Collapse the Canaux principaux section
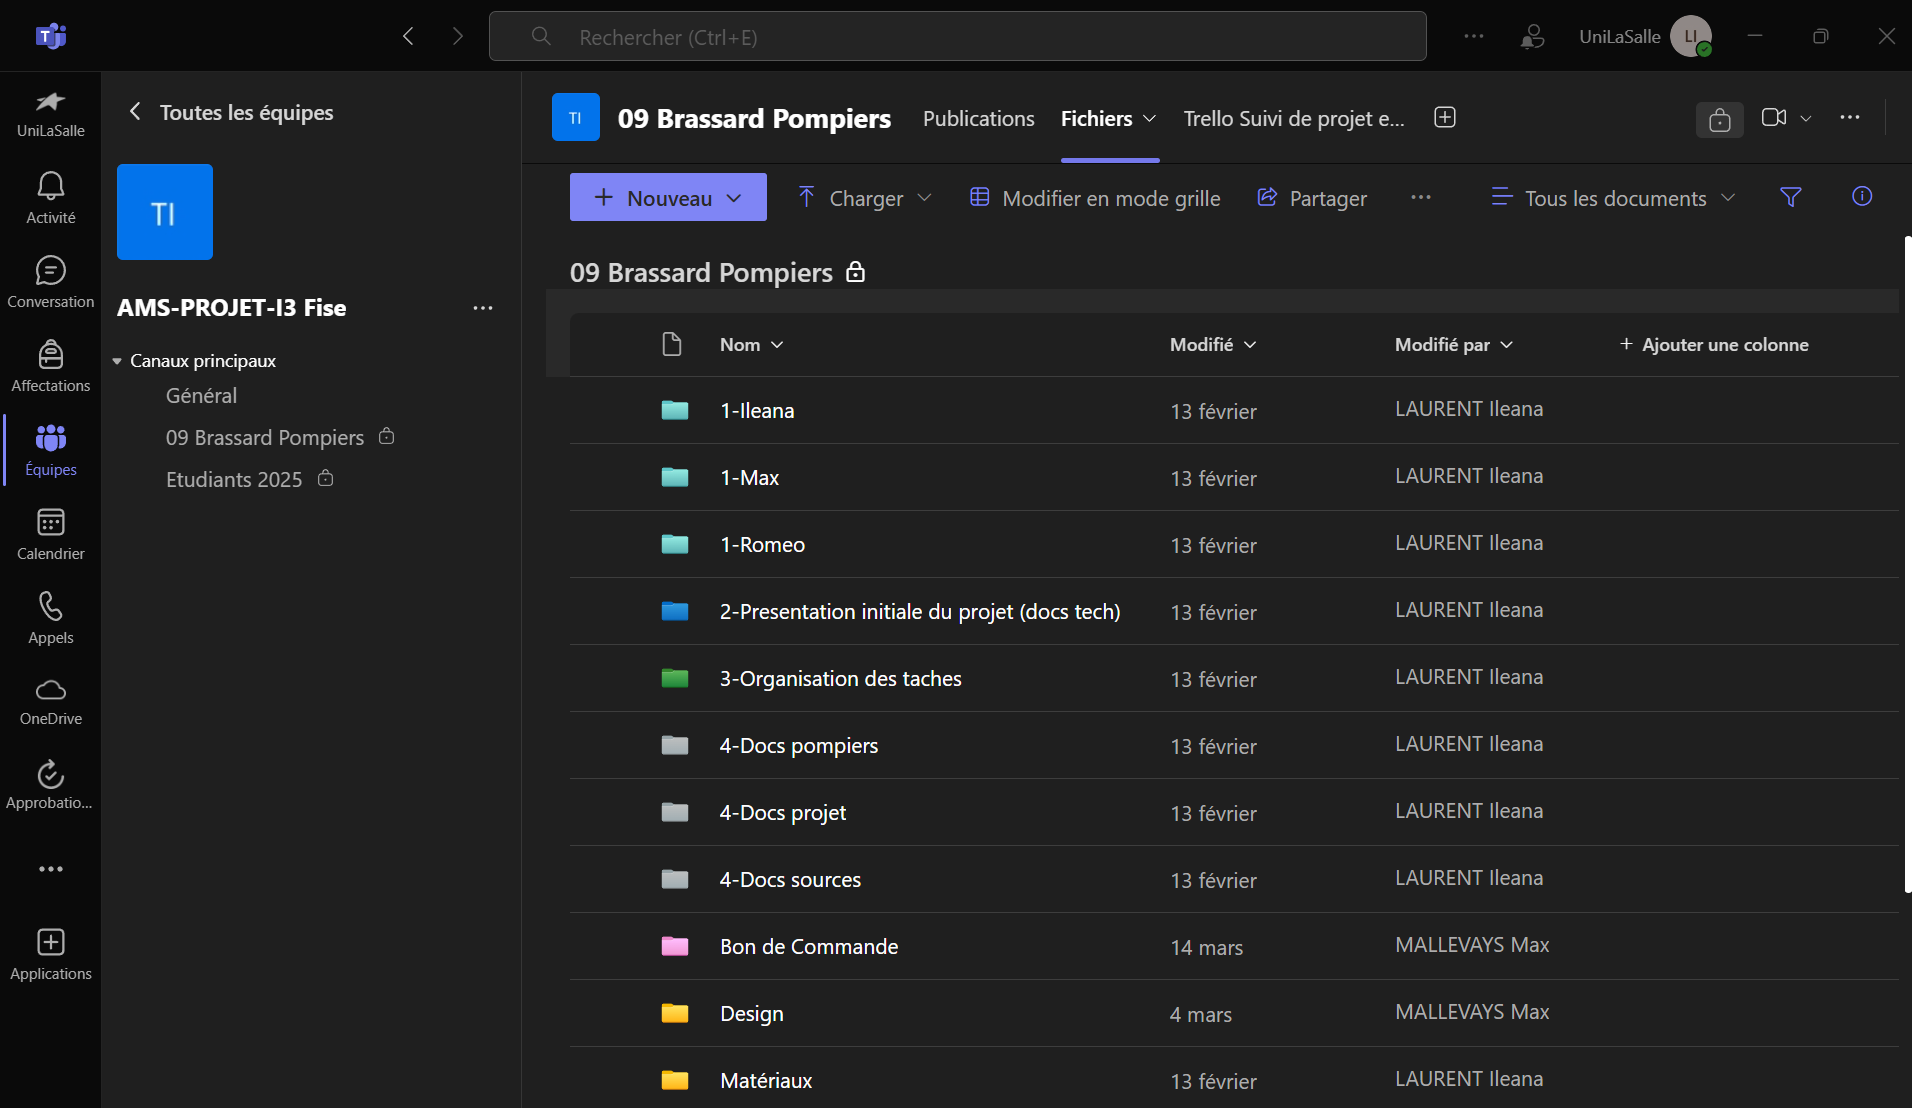1912x1108 pixels. click(119, 361)
